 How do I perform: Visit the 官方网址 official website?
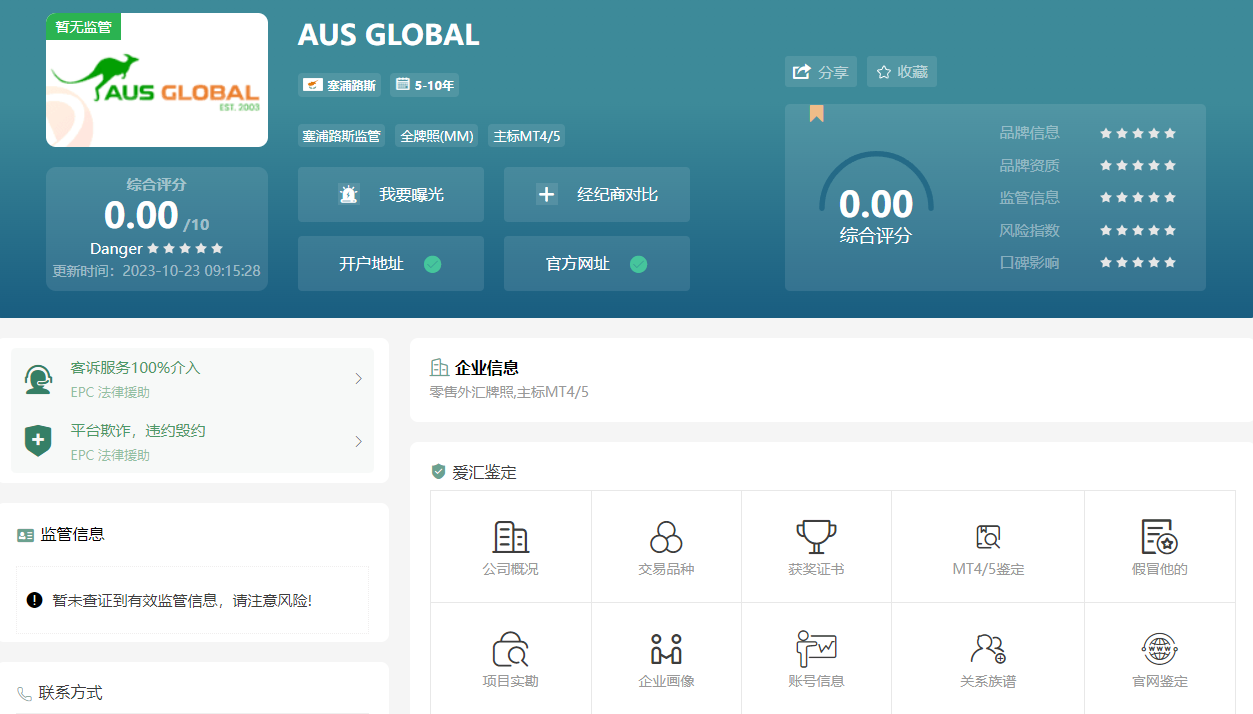point(597,264)
